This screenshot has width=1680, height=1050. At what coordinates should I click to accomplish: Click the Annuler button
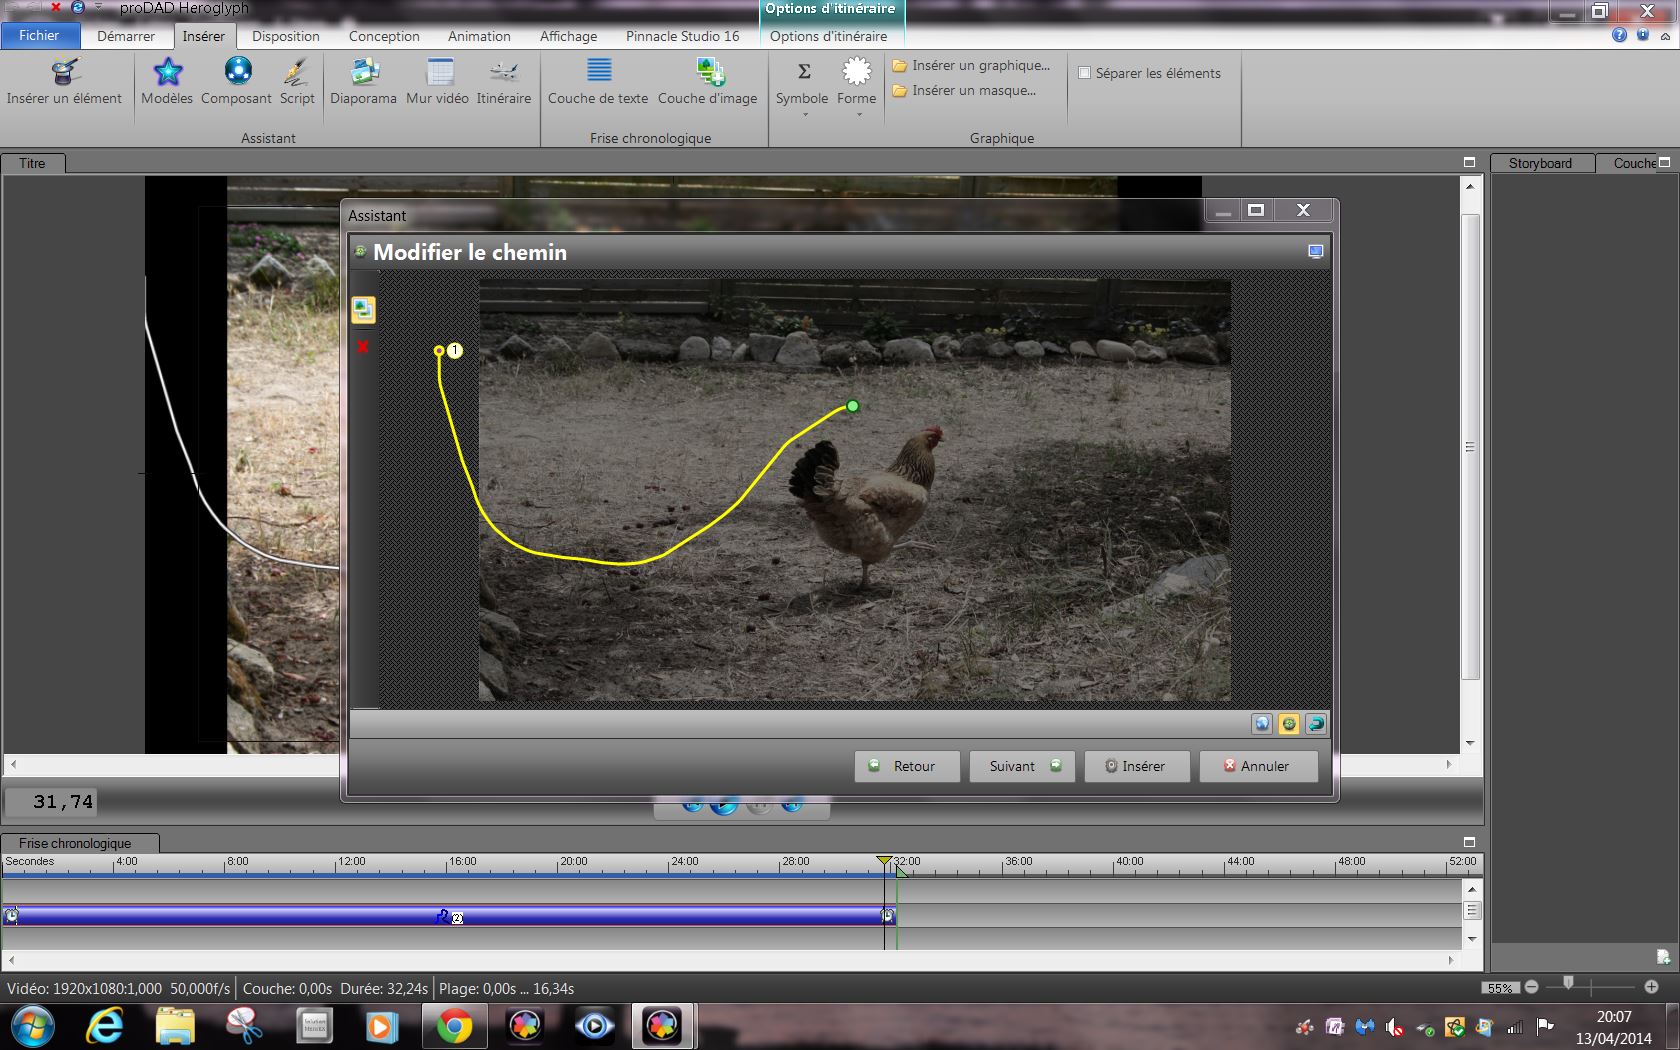(x=1258, y=766)
